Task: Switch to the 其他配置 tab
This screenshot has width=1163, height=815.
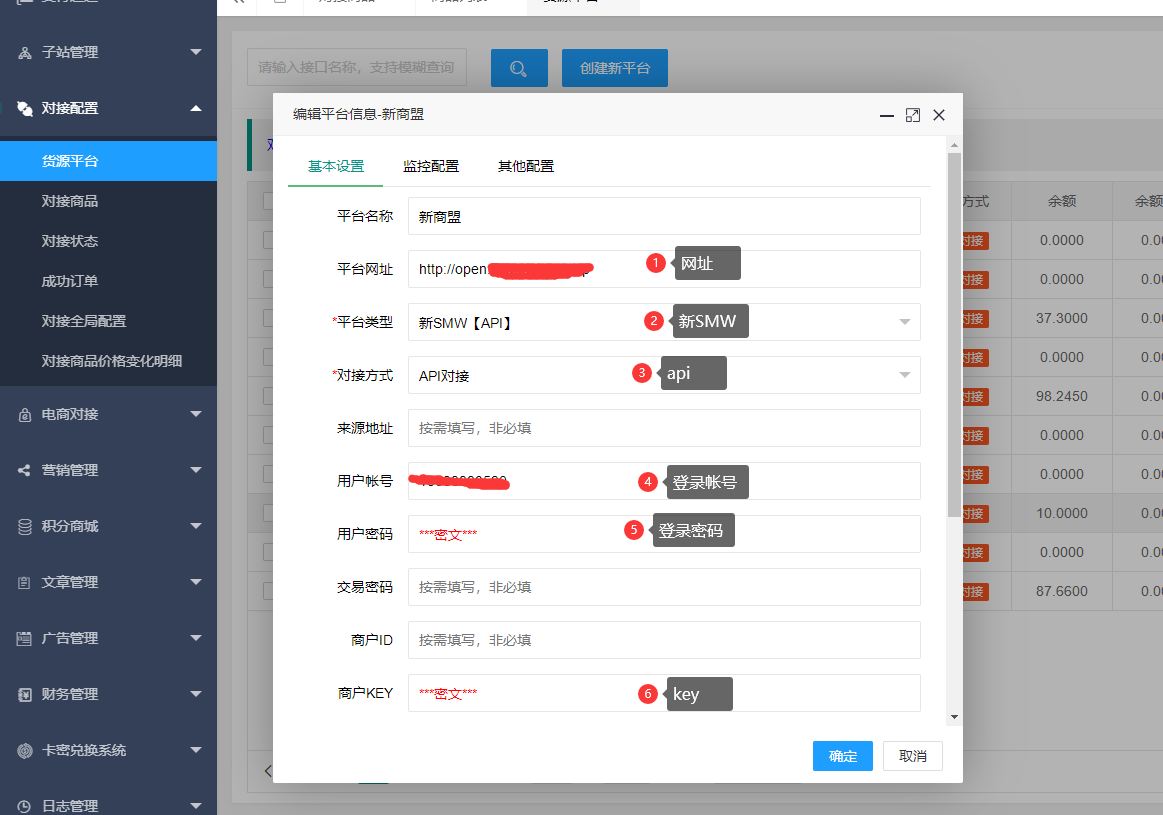Action: click(x=526, y=166)
